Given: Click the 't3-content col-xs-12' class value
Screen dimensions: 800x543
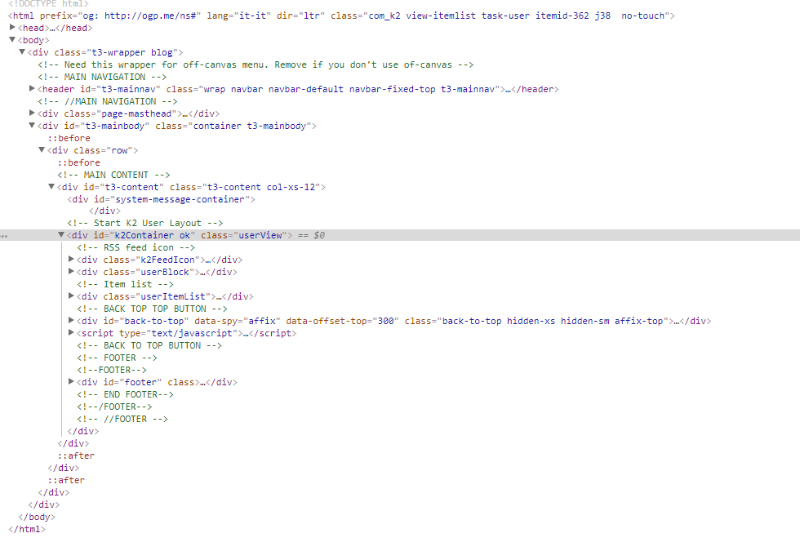Looking at the screenshot, I should [x=261, y=187].
